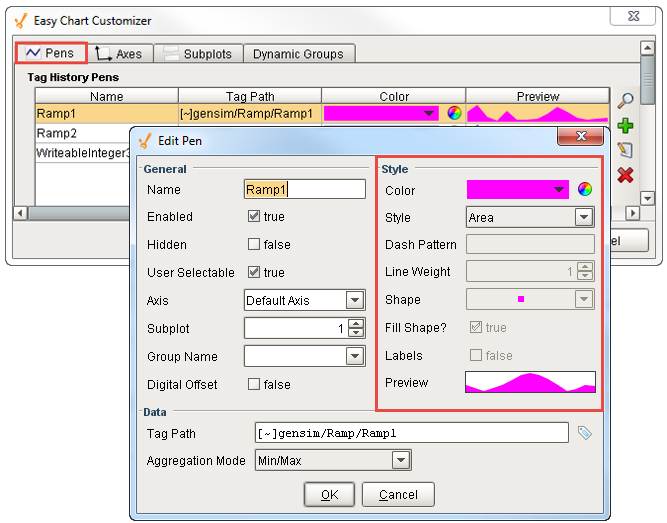The image size is (667, 523).
Task: Close the Edit Pen dialog with X
Action: 578,140
